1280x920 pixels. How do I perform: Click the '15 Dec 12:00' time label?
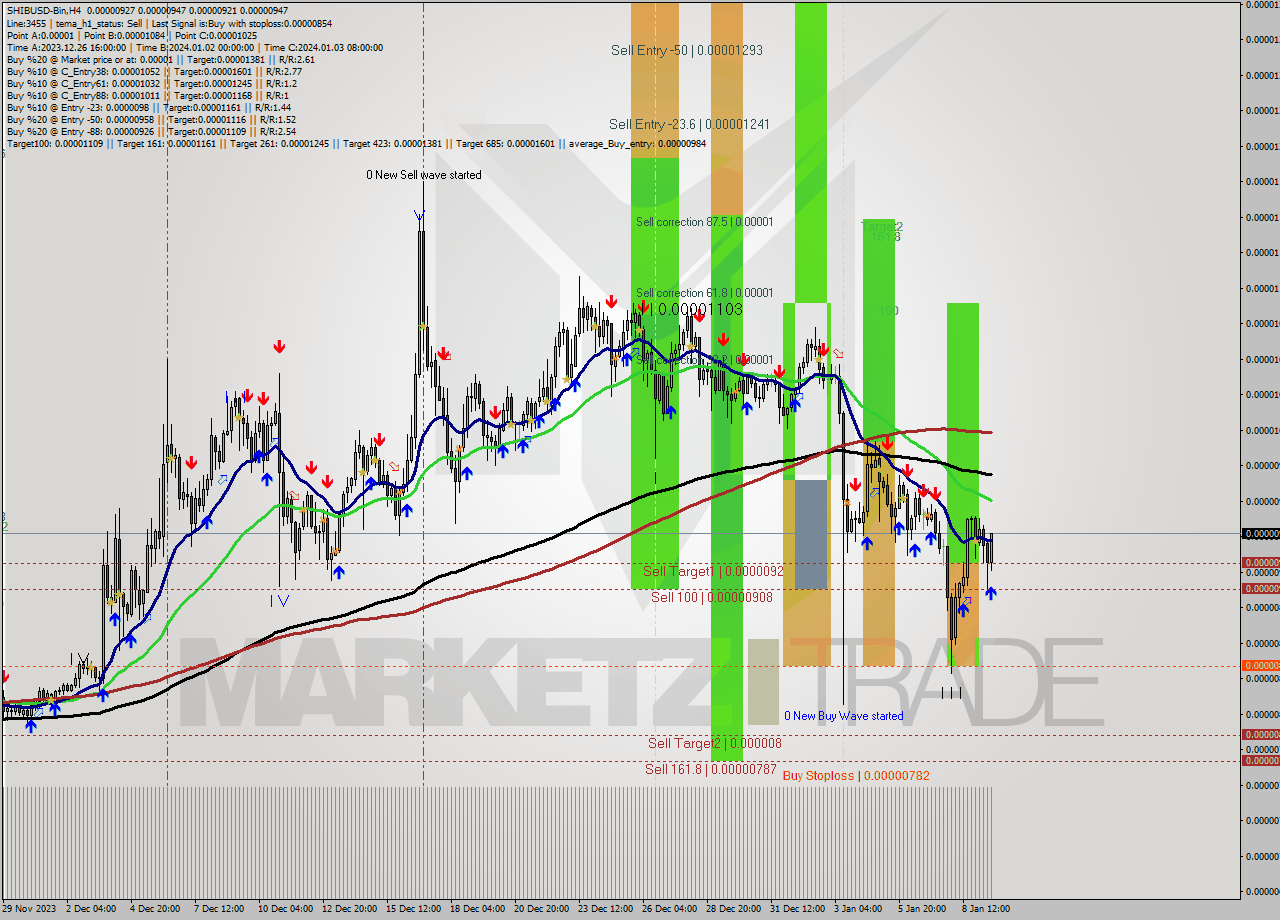(x=413, y=909)
